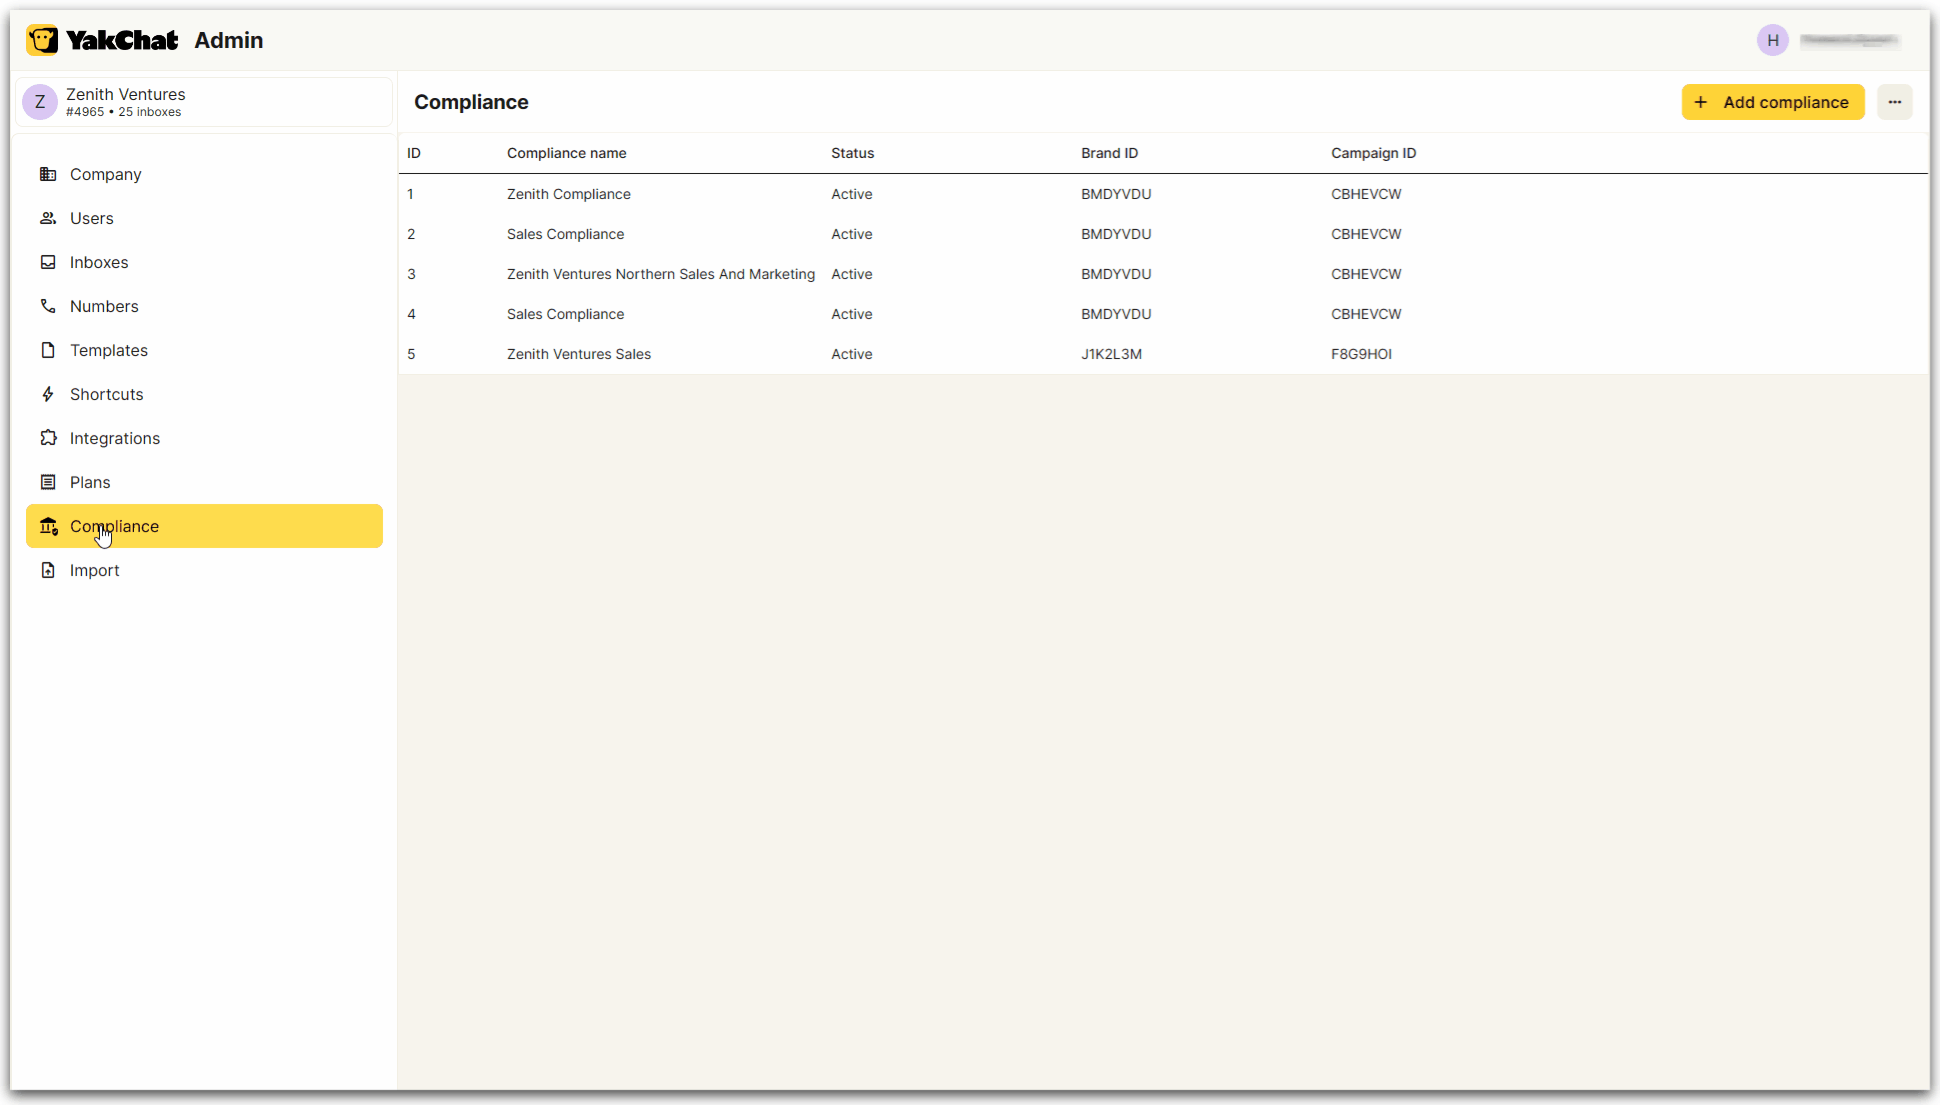Click the Company building icon in sidebar
The height and width of the screenshot is (1105, 1940).
click(48, 174)
